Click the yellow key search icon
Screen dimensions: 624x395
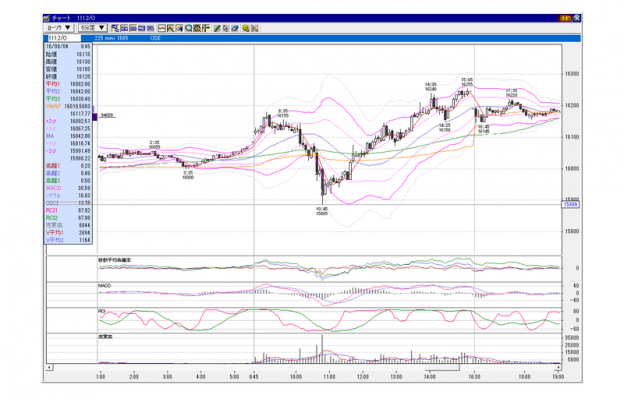(246, 28)
